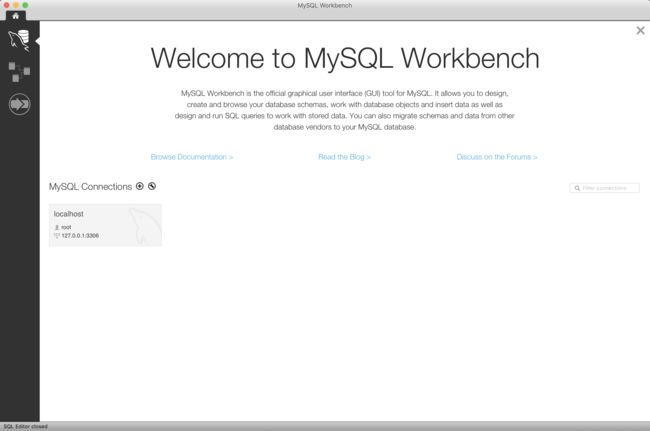Screen dimensions: 650x431
Task: Open the manage connections wrench icon
Action: [x=152, y=186]
